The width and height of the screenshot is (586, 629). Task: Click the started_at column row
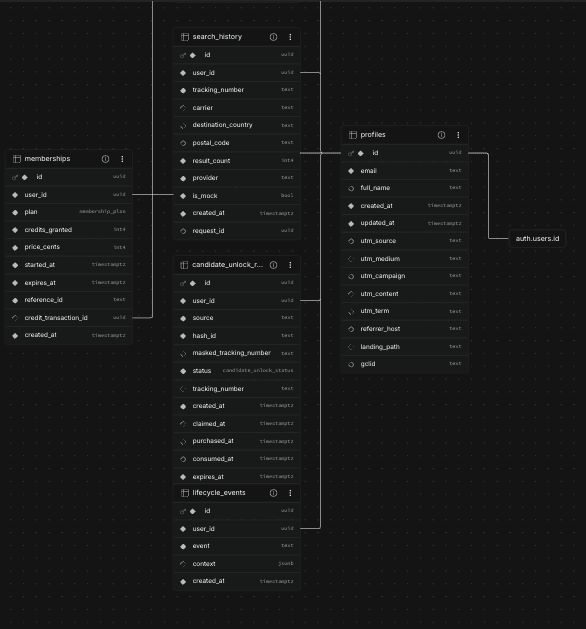pos(69,265)
